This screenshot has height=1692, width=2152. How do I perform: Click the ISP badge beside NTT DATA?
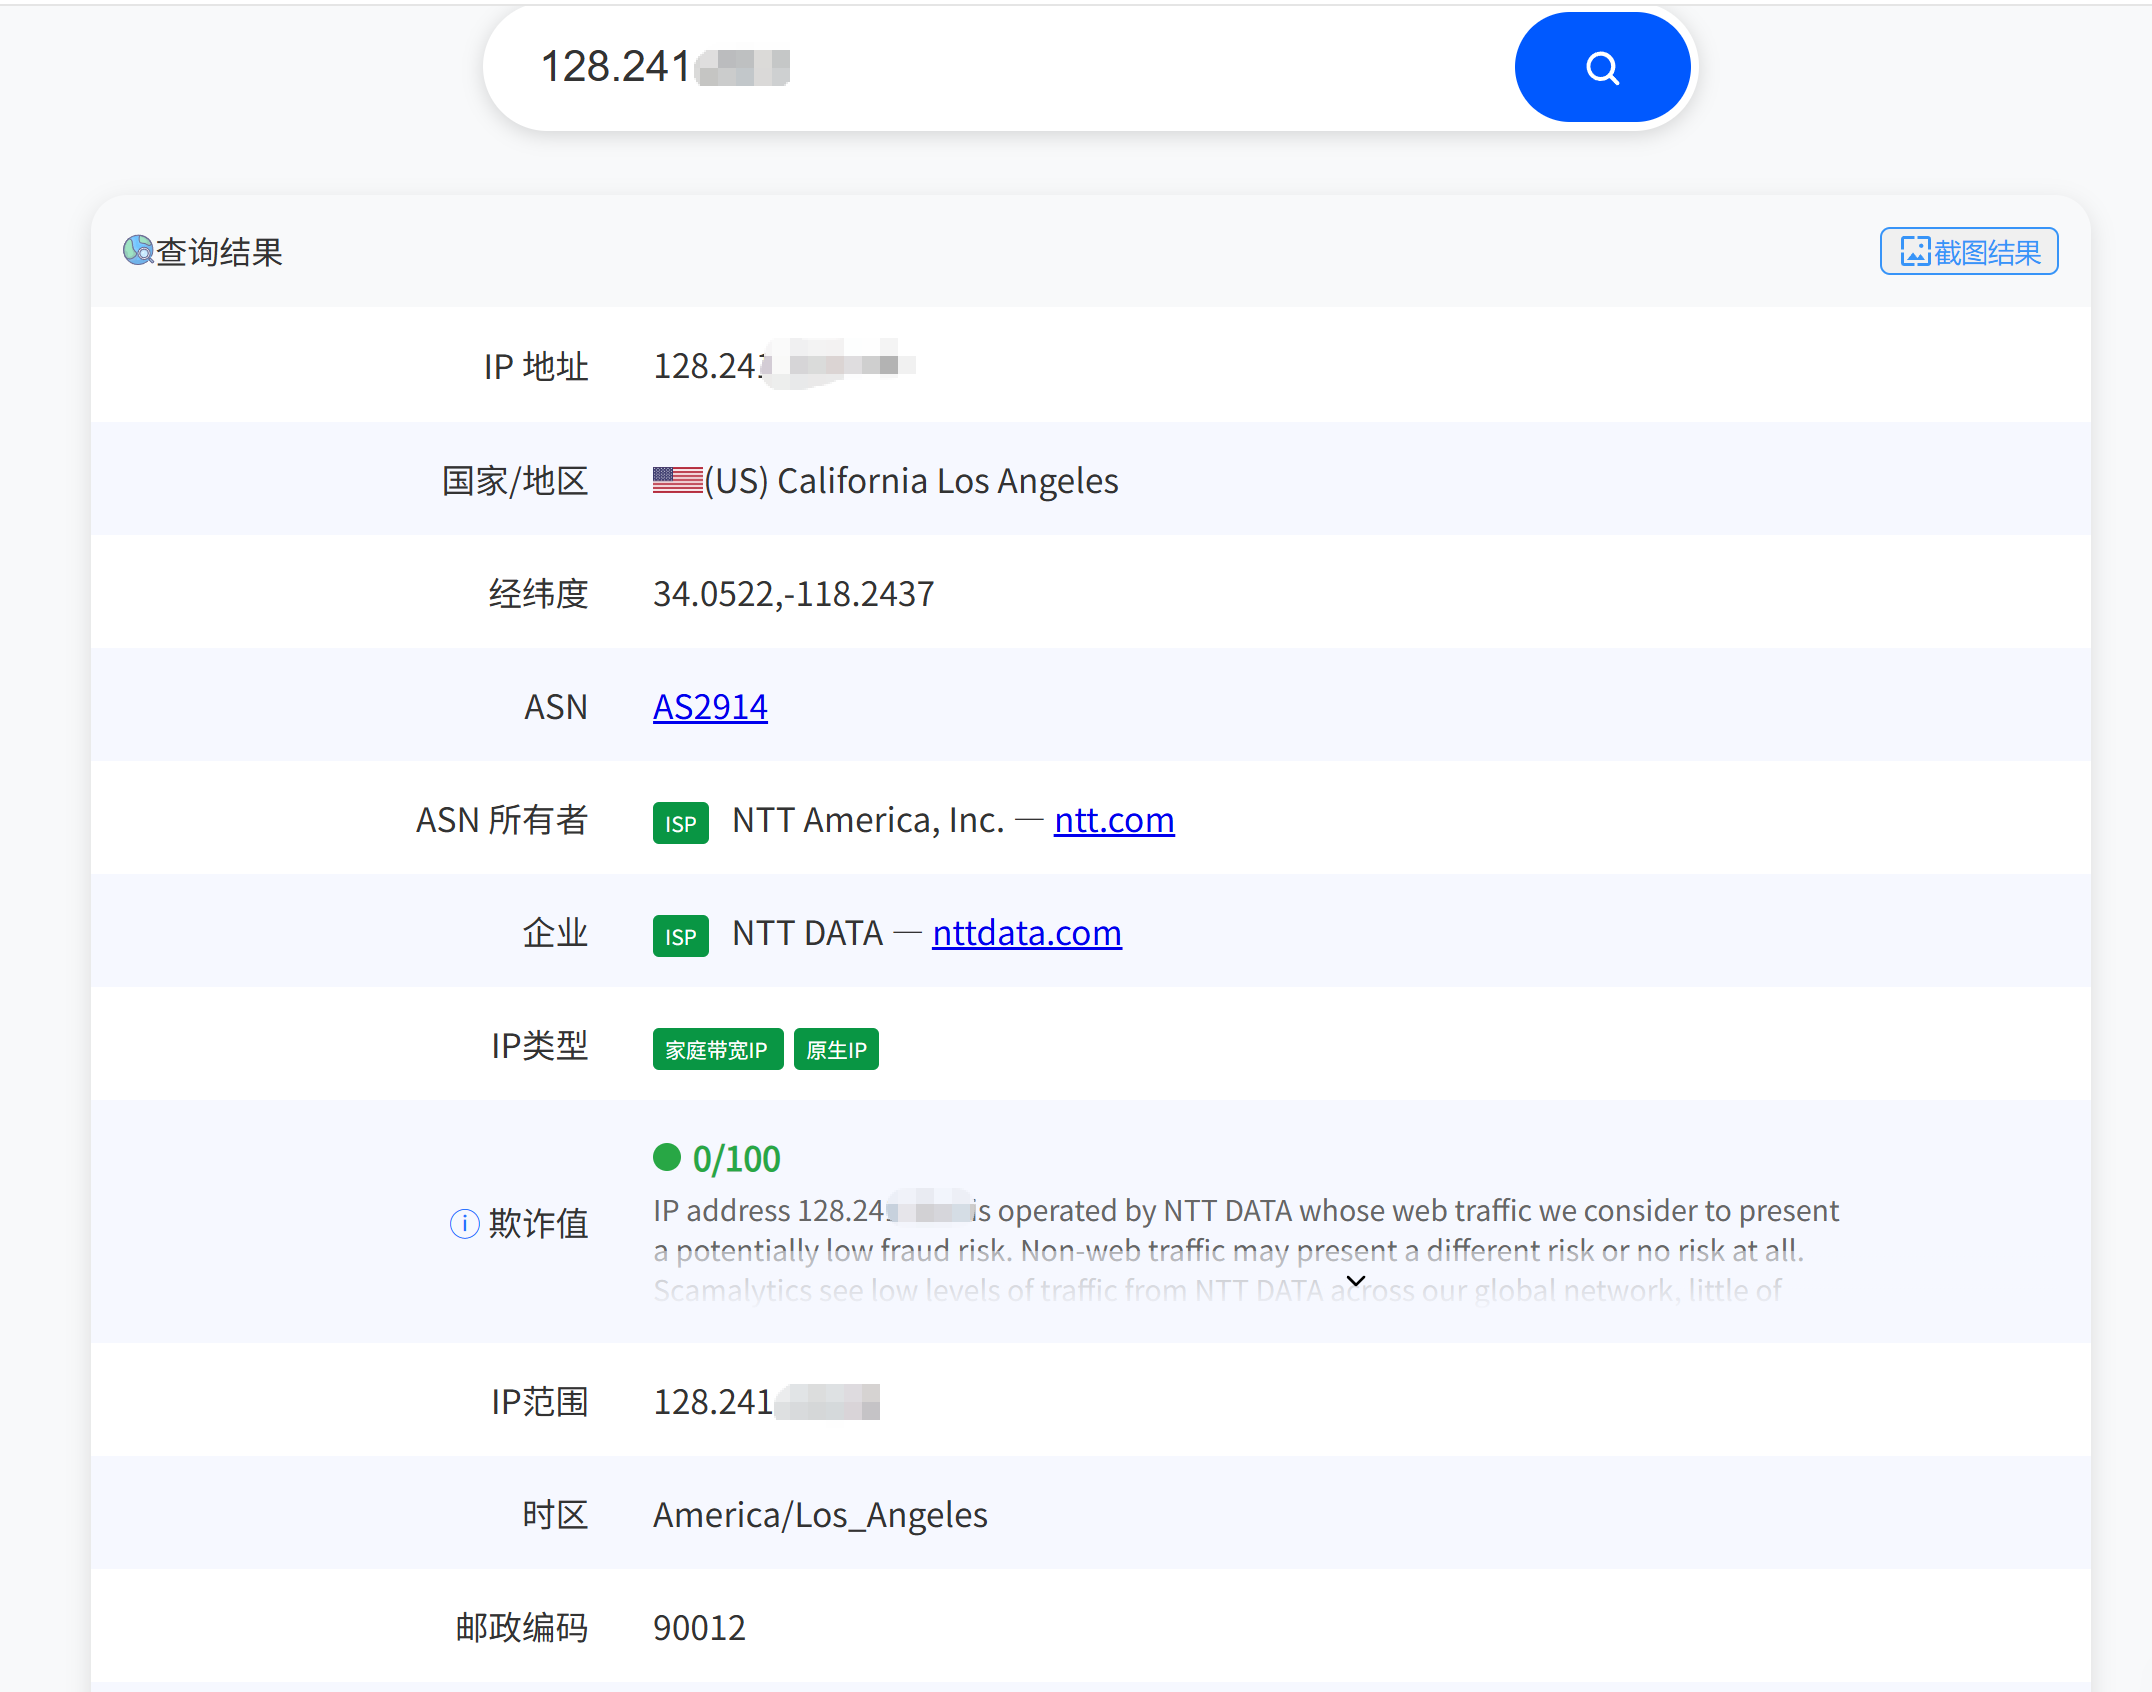681,936
